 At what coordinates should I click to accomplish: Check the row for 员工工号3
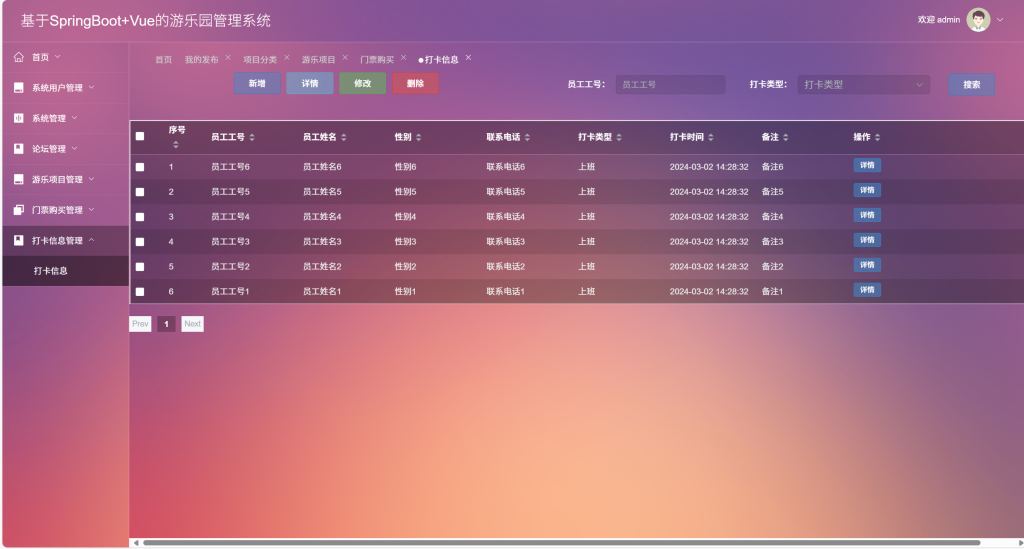point(140,242)
